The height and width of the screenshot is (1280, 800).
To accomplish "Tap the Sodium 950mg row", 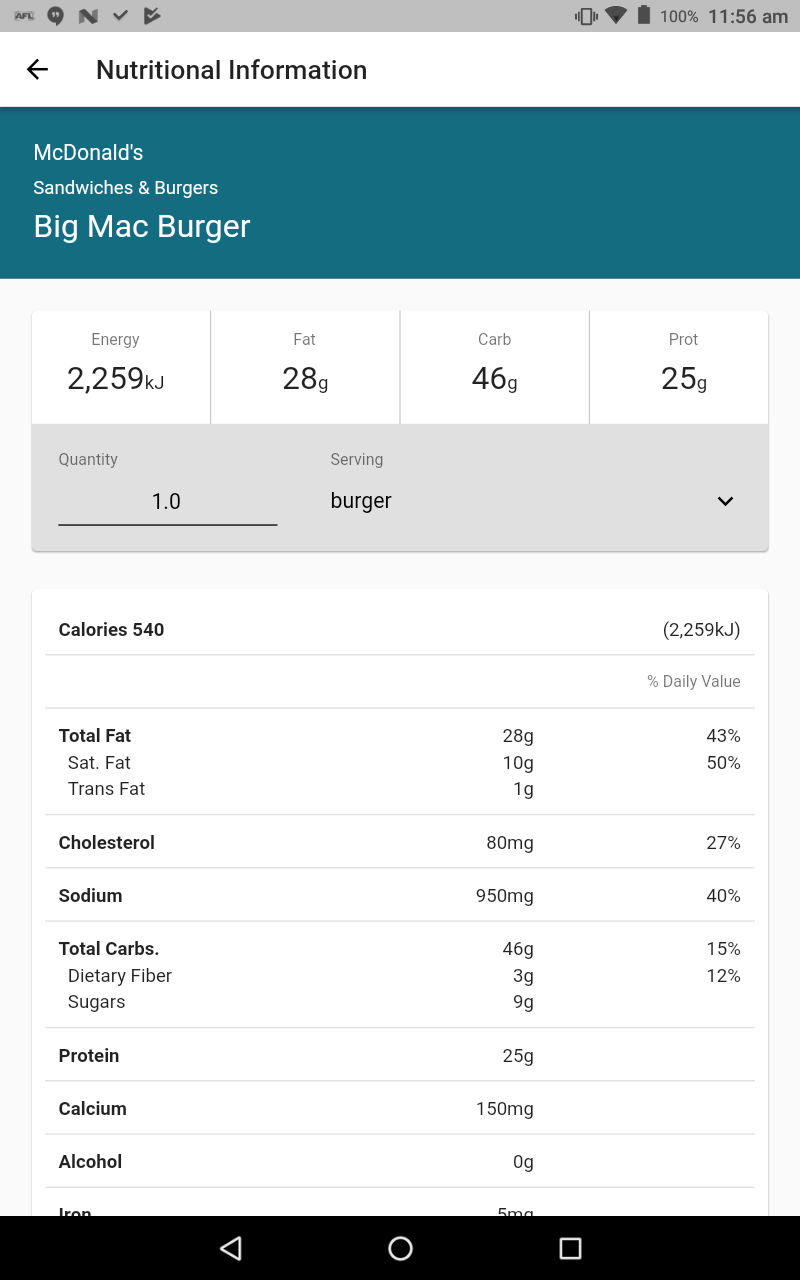I will pyautogui.click(x=400, y=896).
